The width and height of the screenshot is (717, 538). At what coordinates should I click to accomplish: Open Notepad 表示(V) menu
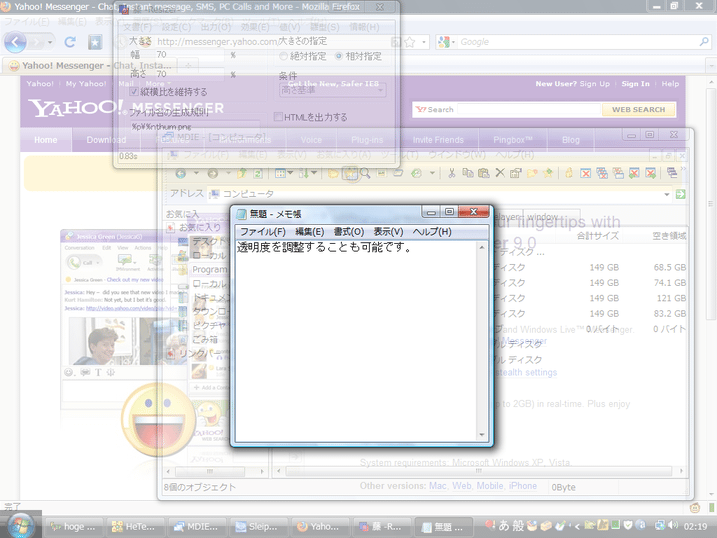point(388,232)
